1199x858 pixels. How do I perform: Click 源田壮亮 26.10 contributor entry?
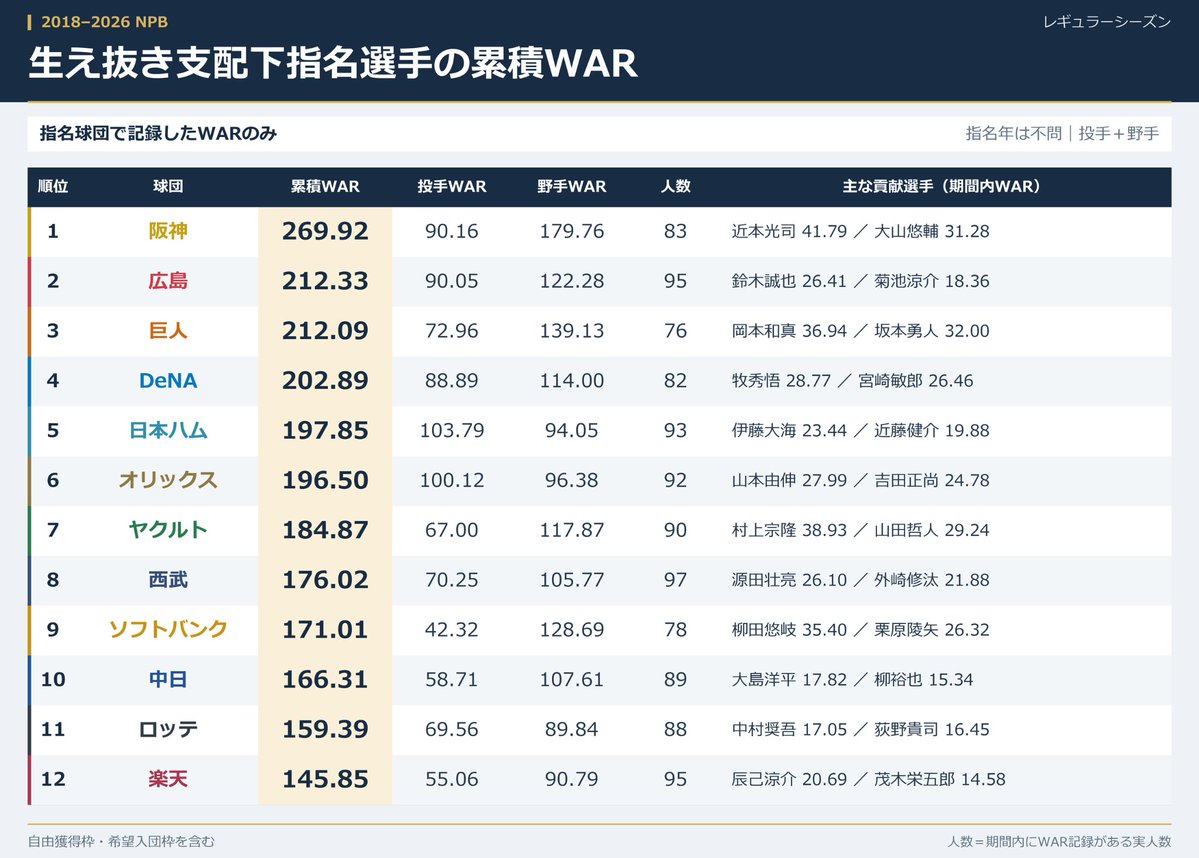(789, 580)
